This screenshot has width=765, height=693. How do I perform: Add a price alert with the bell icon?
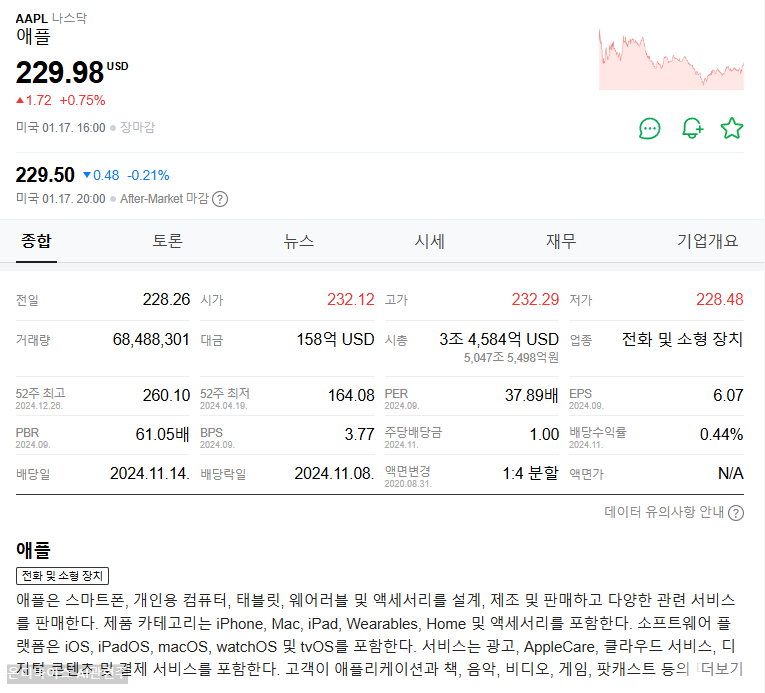coord(692,128)
